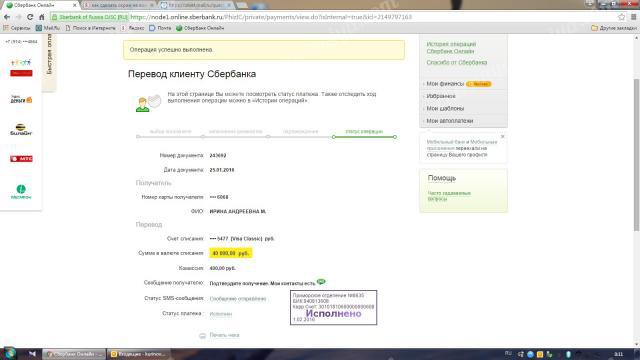Screen dimensions: 640x360
Task: Switch to the second browser tab
Action: (x=118, y=5)
